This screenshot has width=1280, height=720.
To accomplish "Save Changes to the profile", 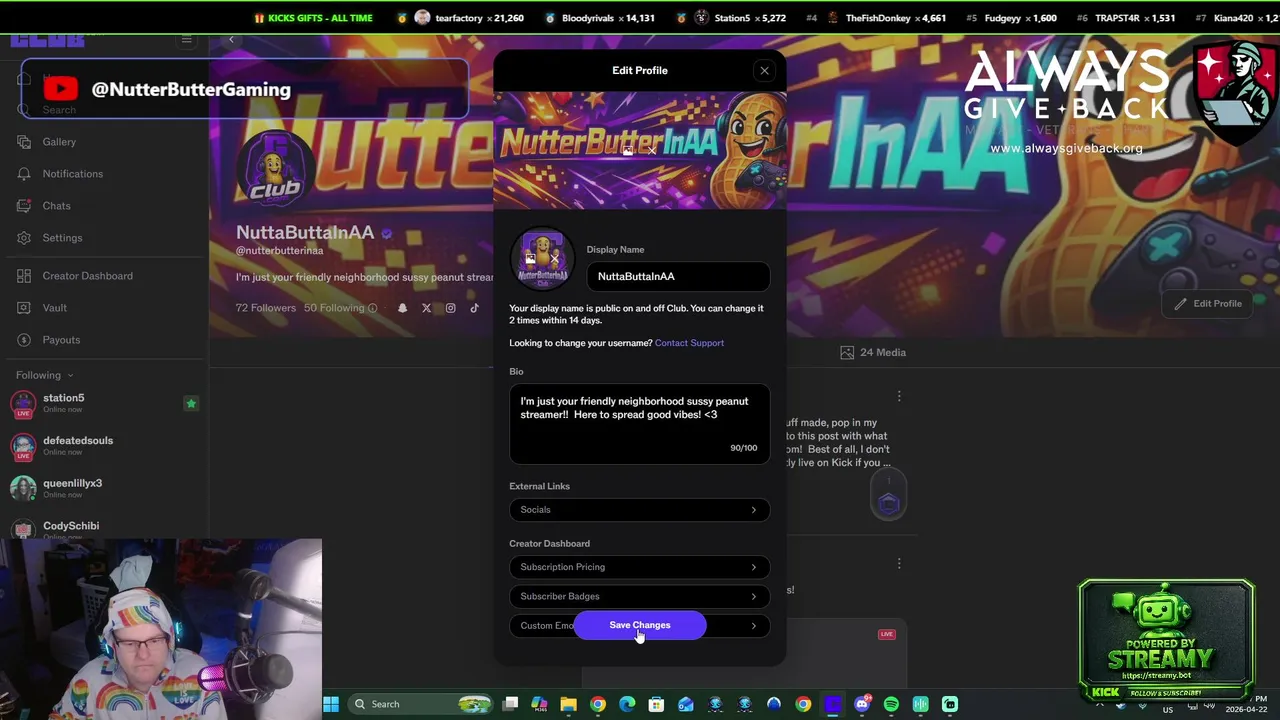I will pos(640,625).
